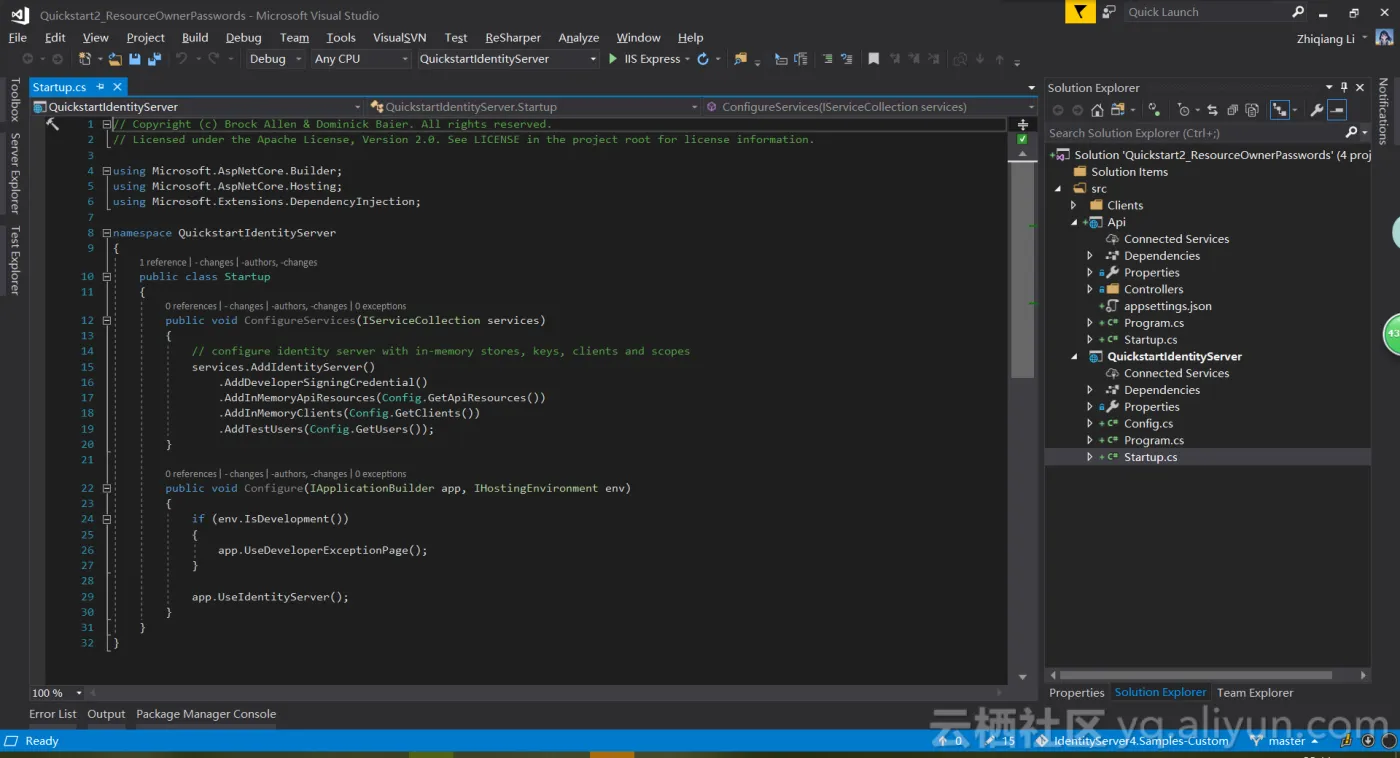Click the yellow notifications flag icon
1400x758 pixels.
pos(1080,12)
